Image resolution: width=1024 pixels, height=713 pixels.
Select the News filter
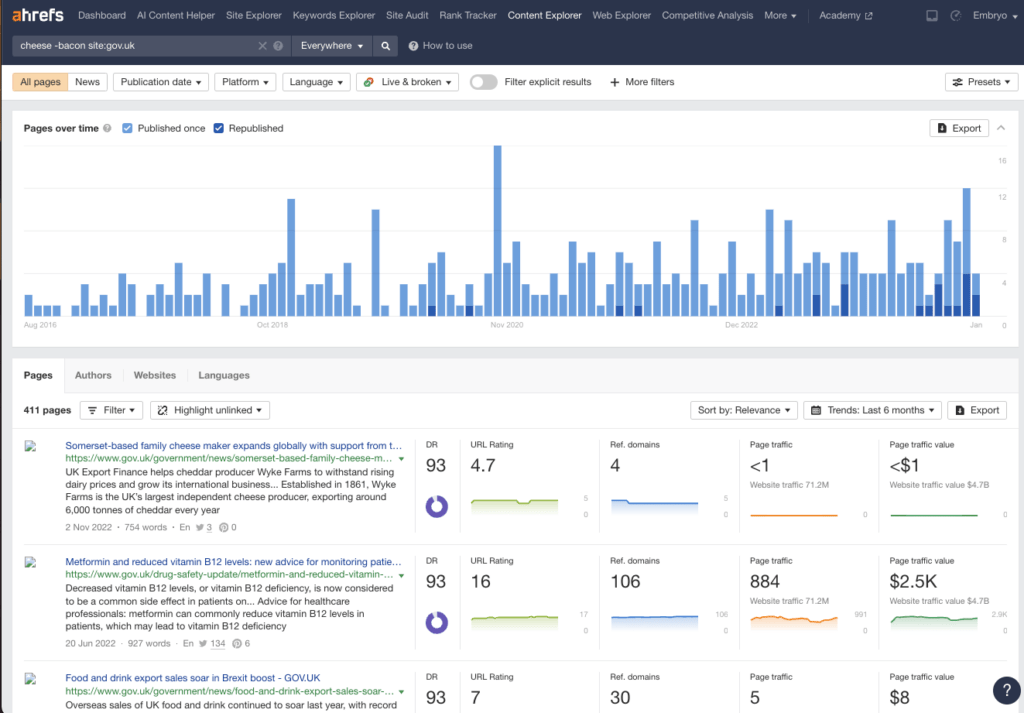click(88, 82)
